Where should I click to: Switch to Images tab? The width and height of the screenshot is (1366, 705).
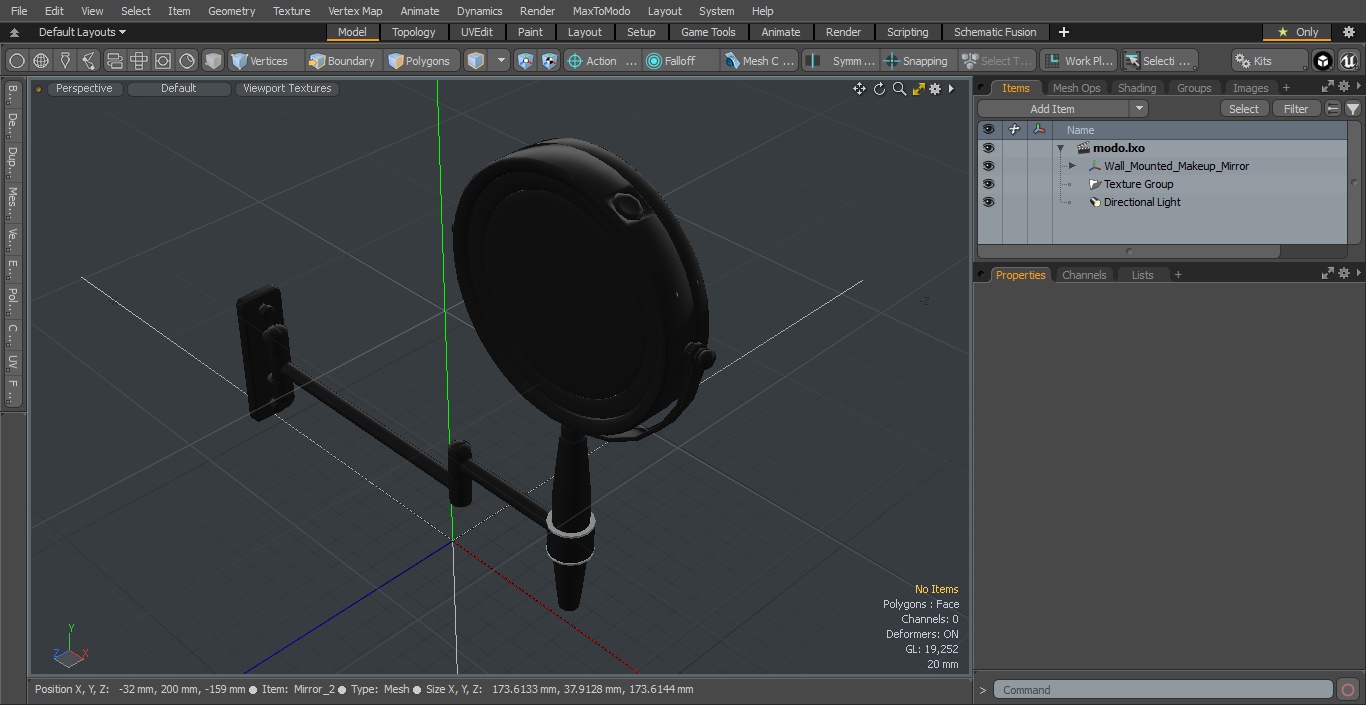tap(1250, 88)
